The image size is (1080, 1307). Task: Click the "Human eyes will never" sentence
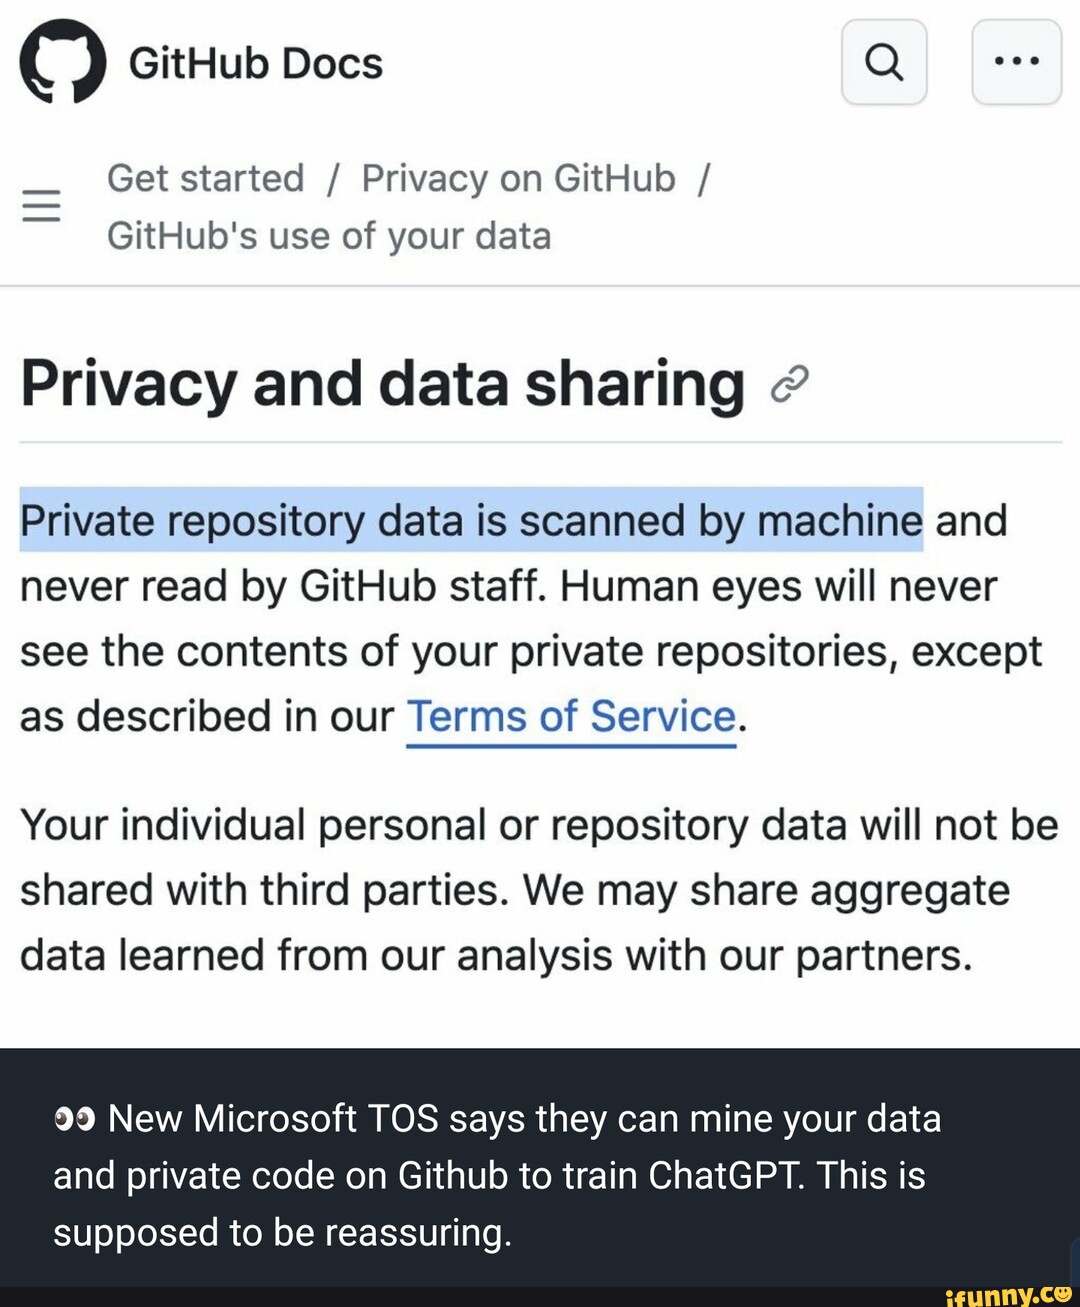(778, 587)
